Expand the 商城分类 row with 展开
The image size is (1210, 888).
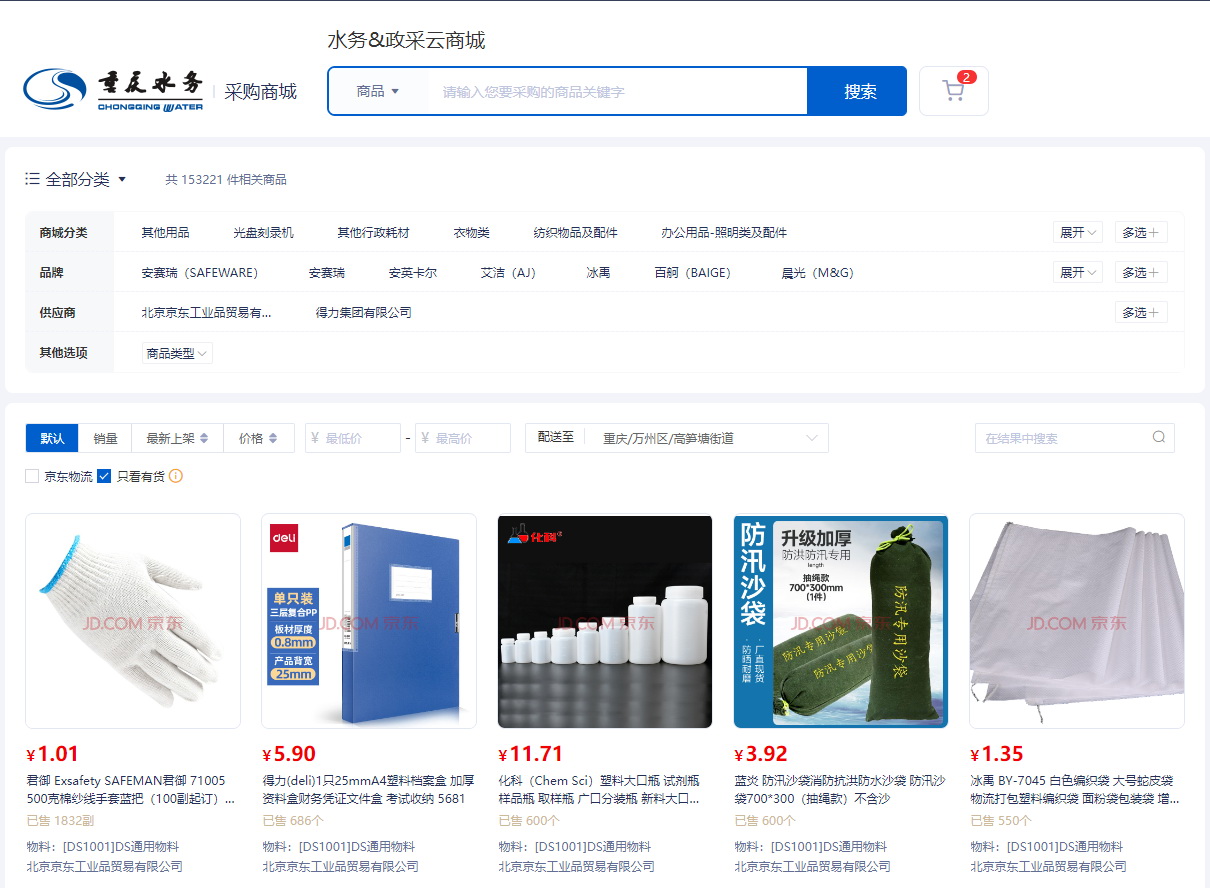click(x=1077, y=233)
